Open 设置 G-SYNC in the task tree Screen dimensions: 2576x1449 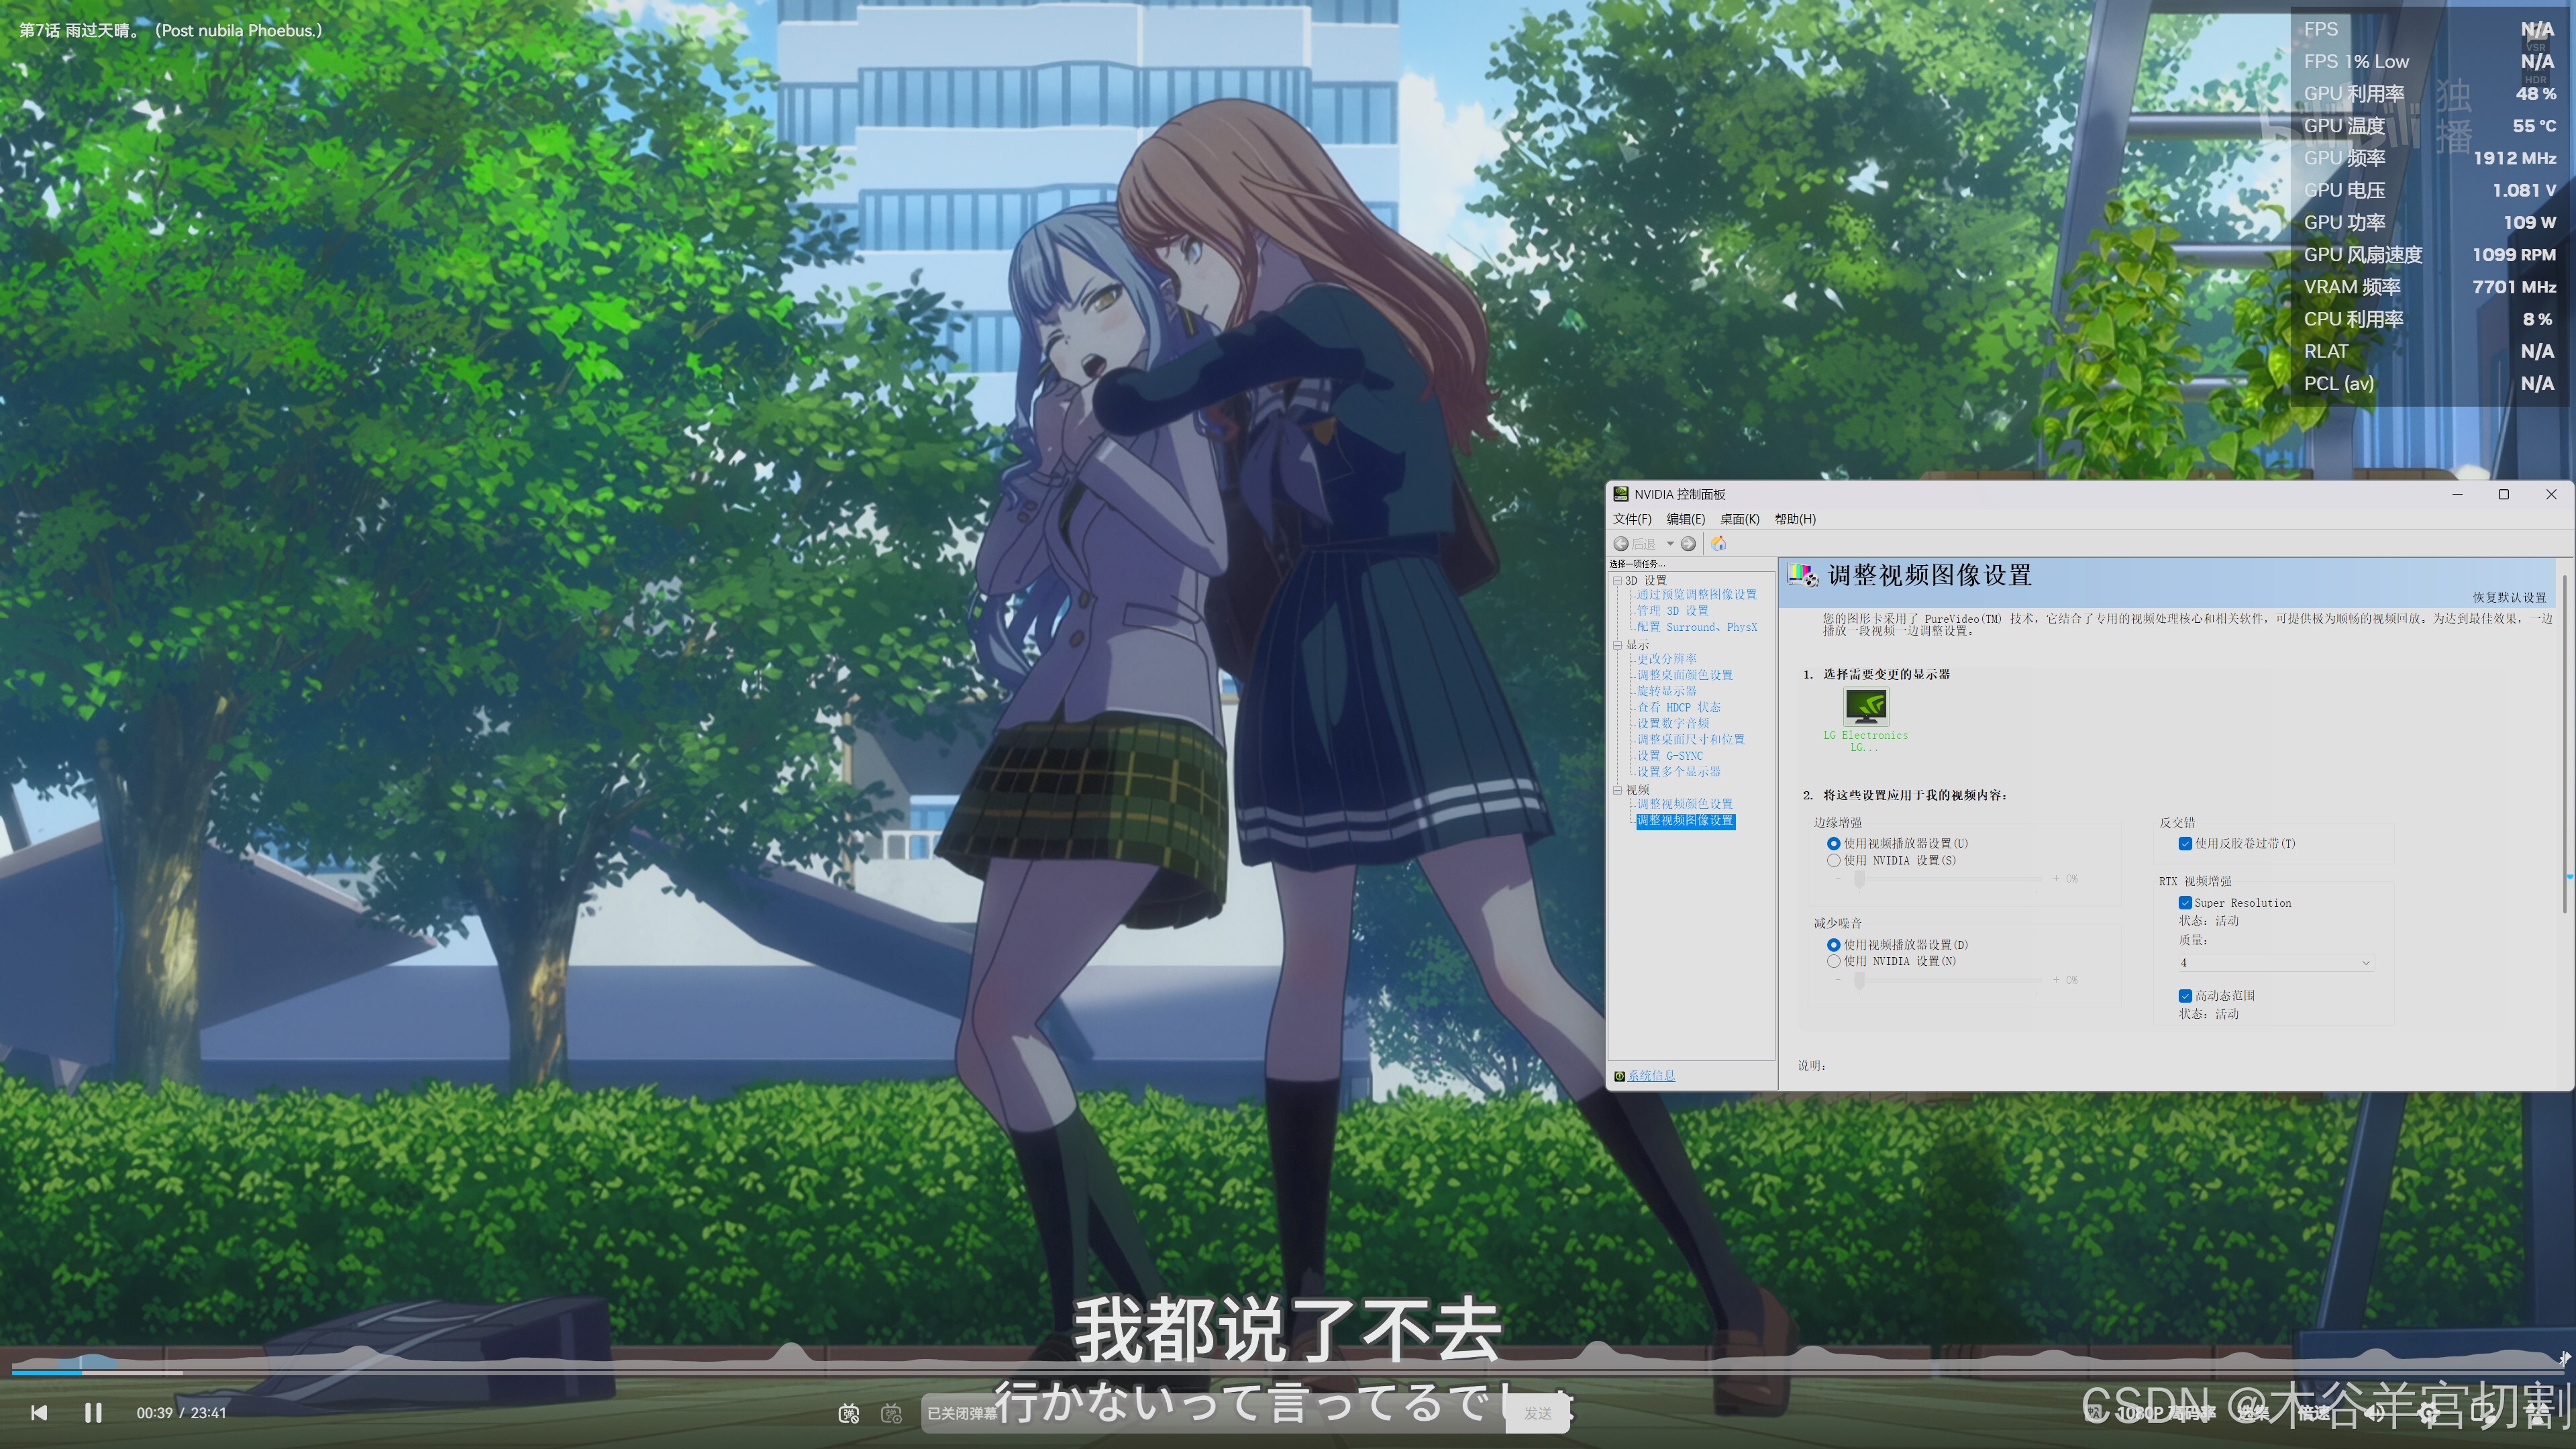tap(1669, 755)
